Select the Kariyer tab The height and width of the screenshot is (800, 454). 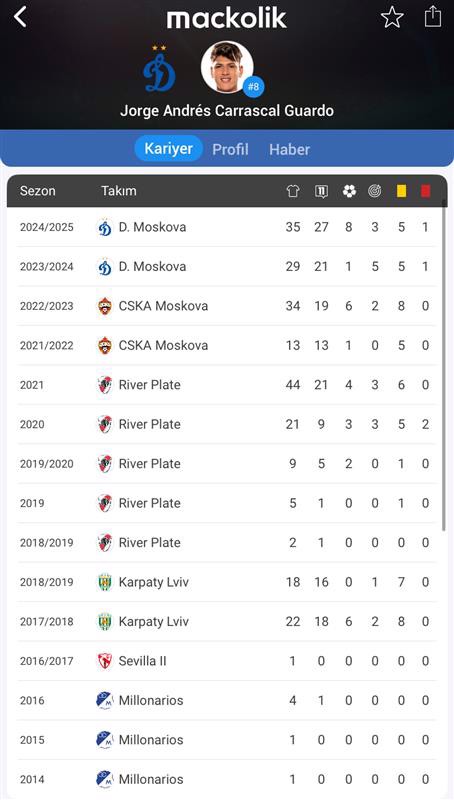pos(168,148)
